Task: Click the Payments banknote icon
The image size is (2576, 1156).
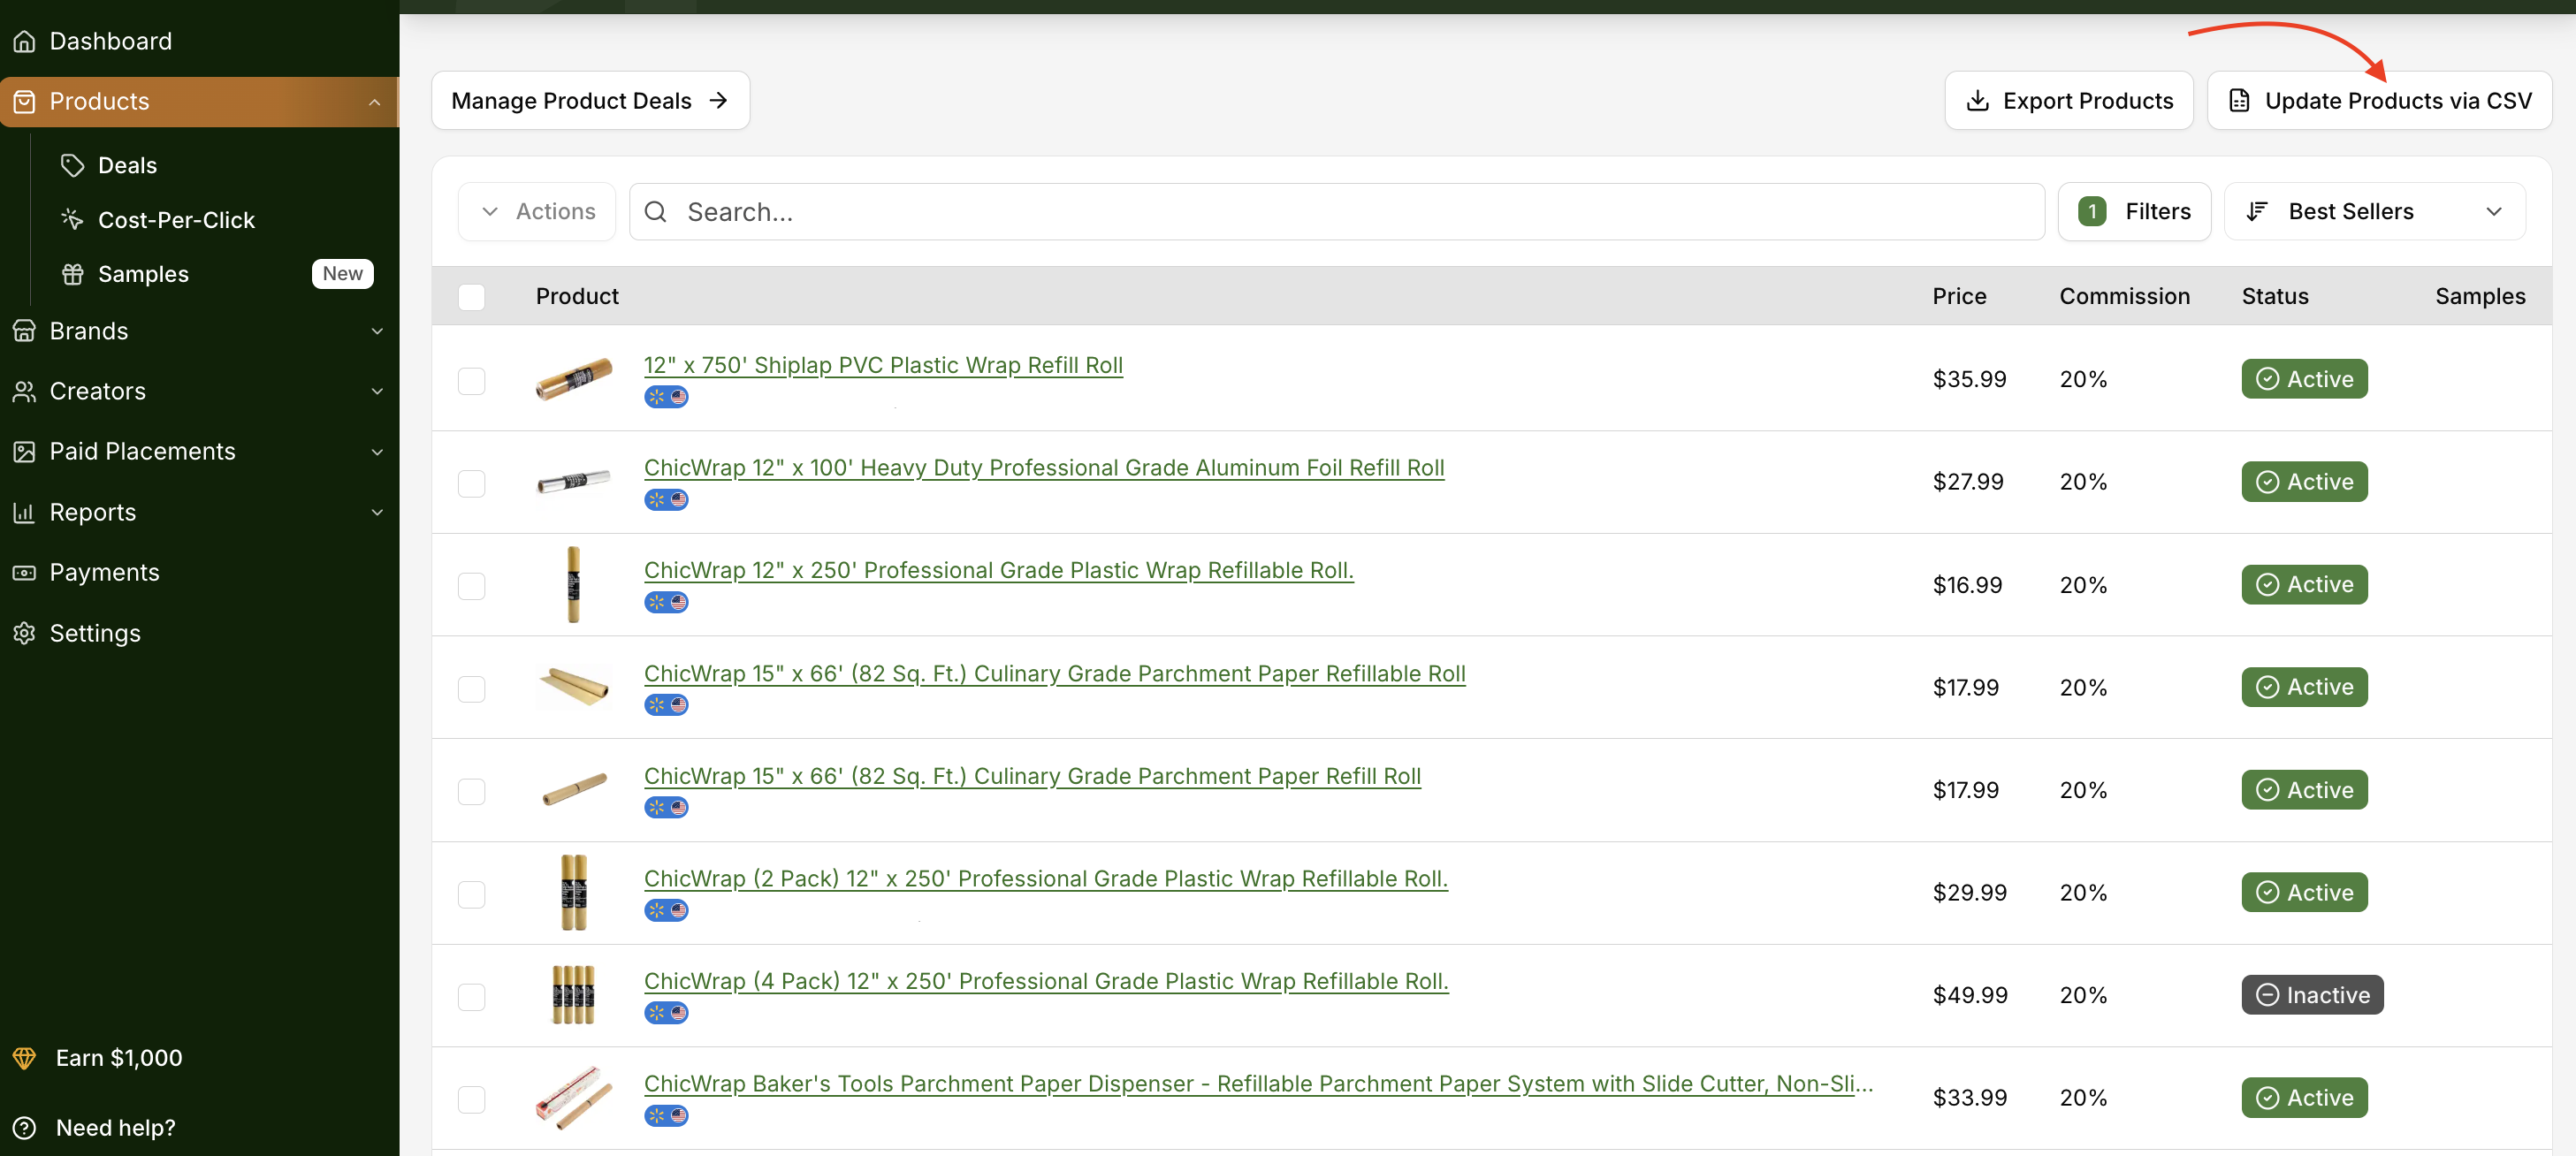Action: coord(24,572)
